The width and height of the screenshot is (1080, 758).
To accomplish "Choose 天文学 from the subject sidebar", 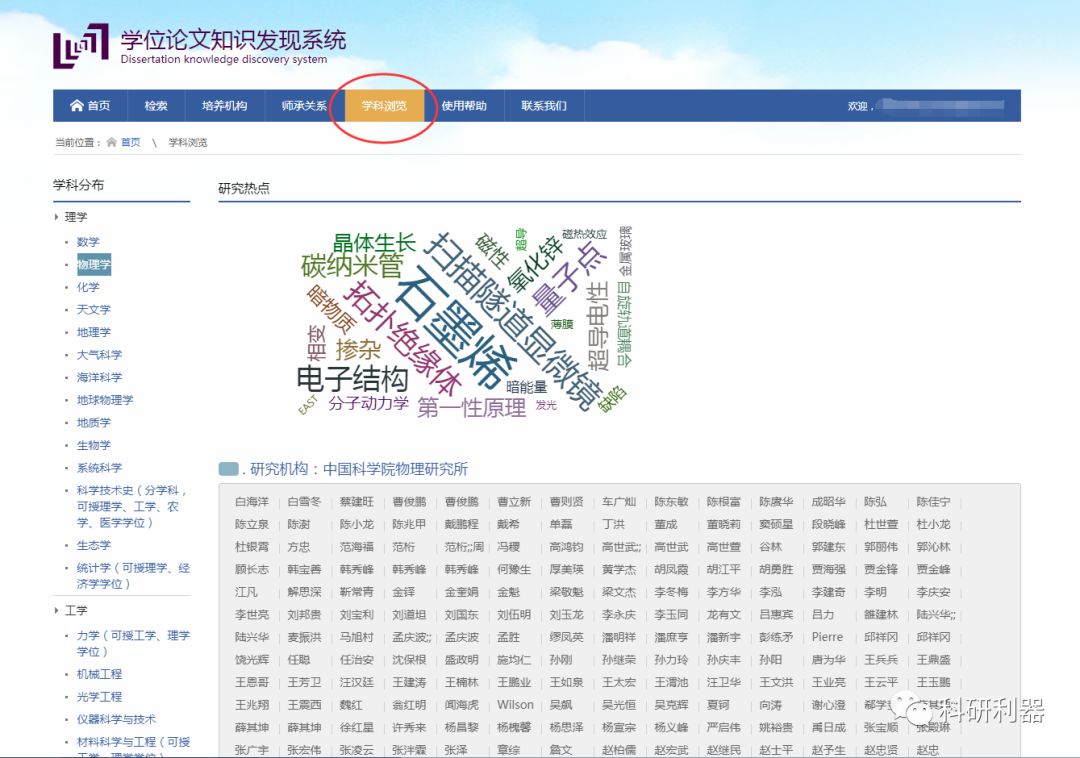I will click(94, 310).
